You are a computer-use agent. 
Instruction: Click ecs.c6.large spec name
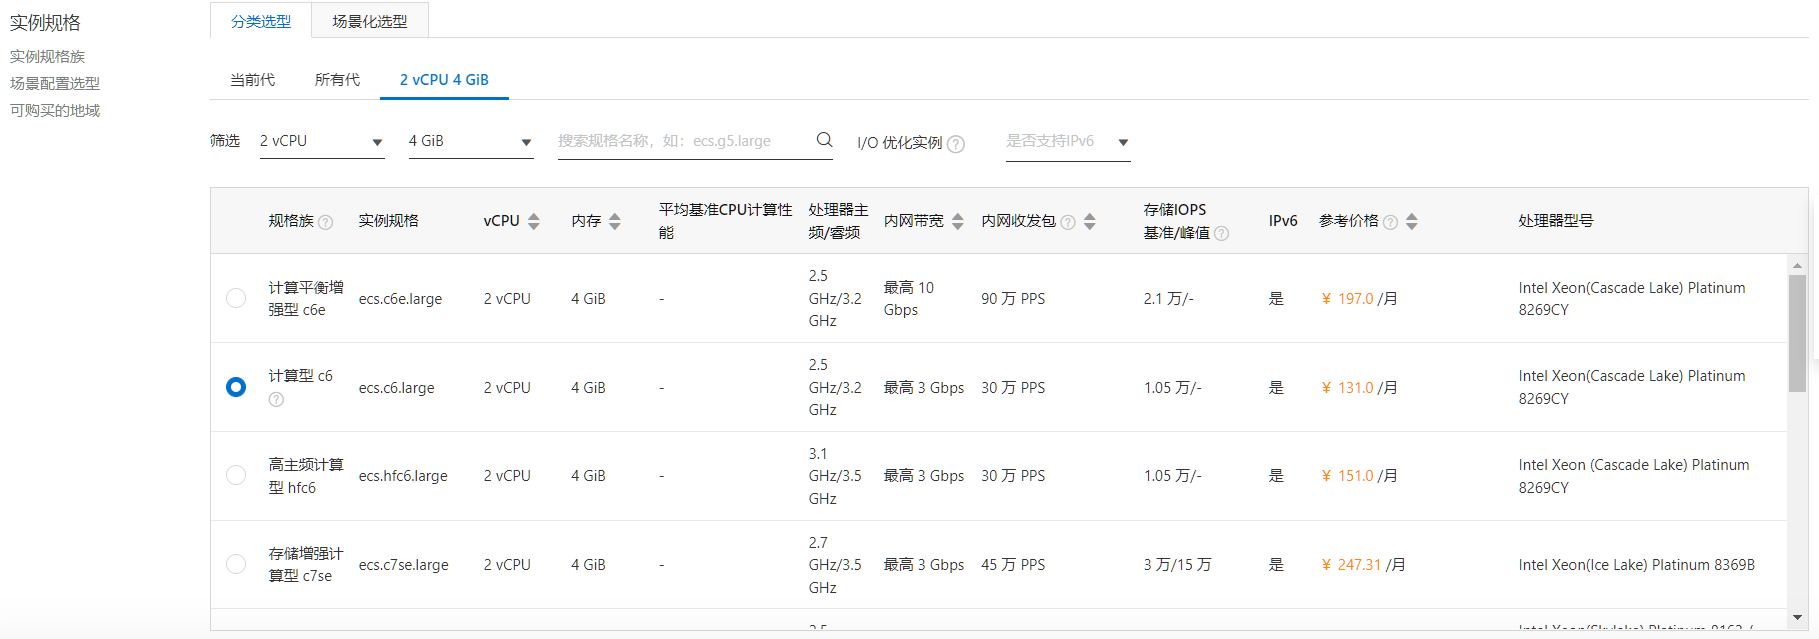click(x=396, y=388)
